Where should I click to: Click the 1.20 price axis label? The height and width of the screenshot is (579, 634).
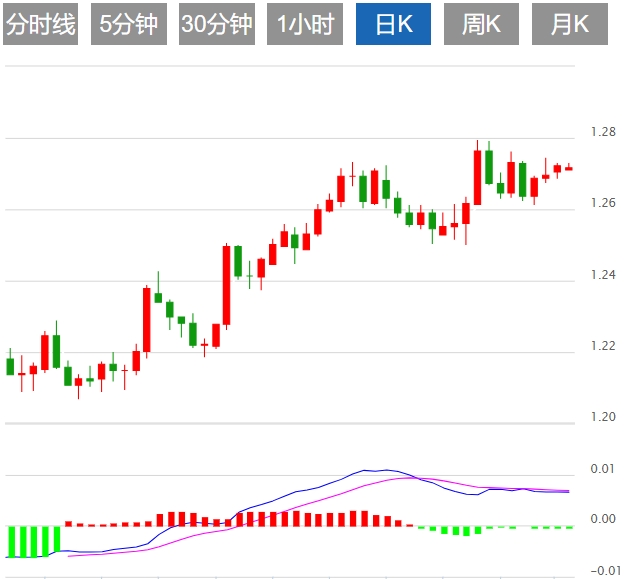[603, 416]
